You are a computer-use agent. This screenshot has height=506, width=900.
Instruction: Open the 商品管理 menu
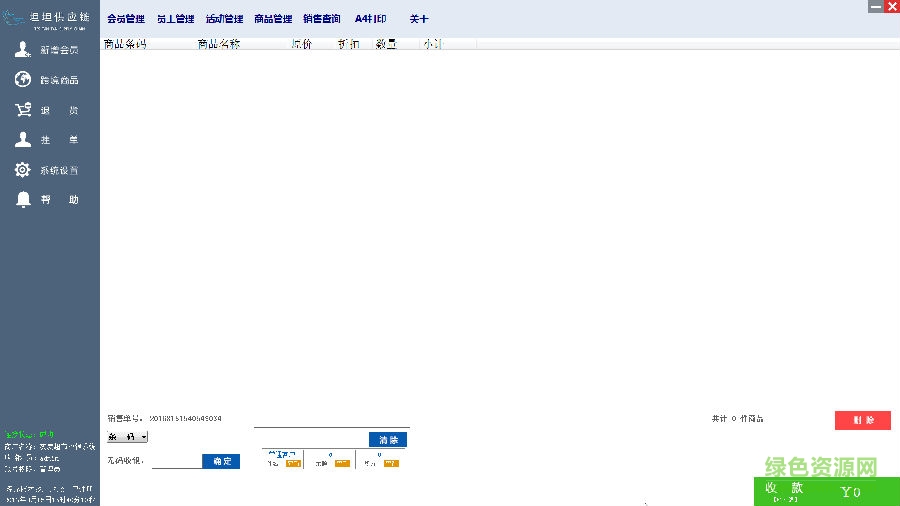click(273, 19)
